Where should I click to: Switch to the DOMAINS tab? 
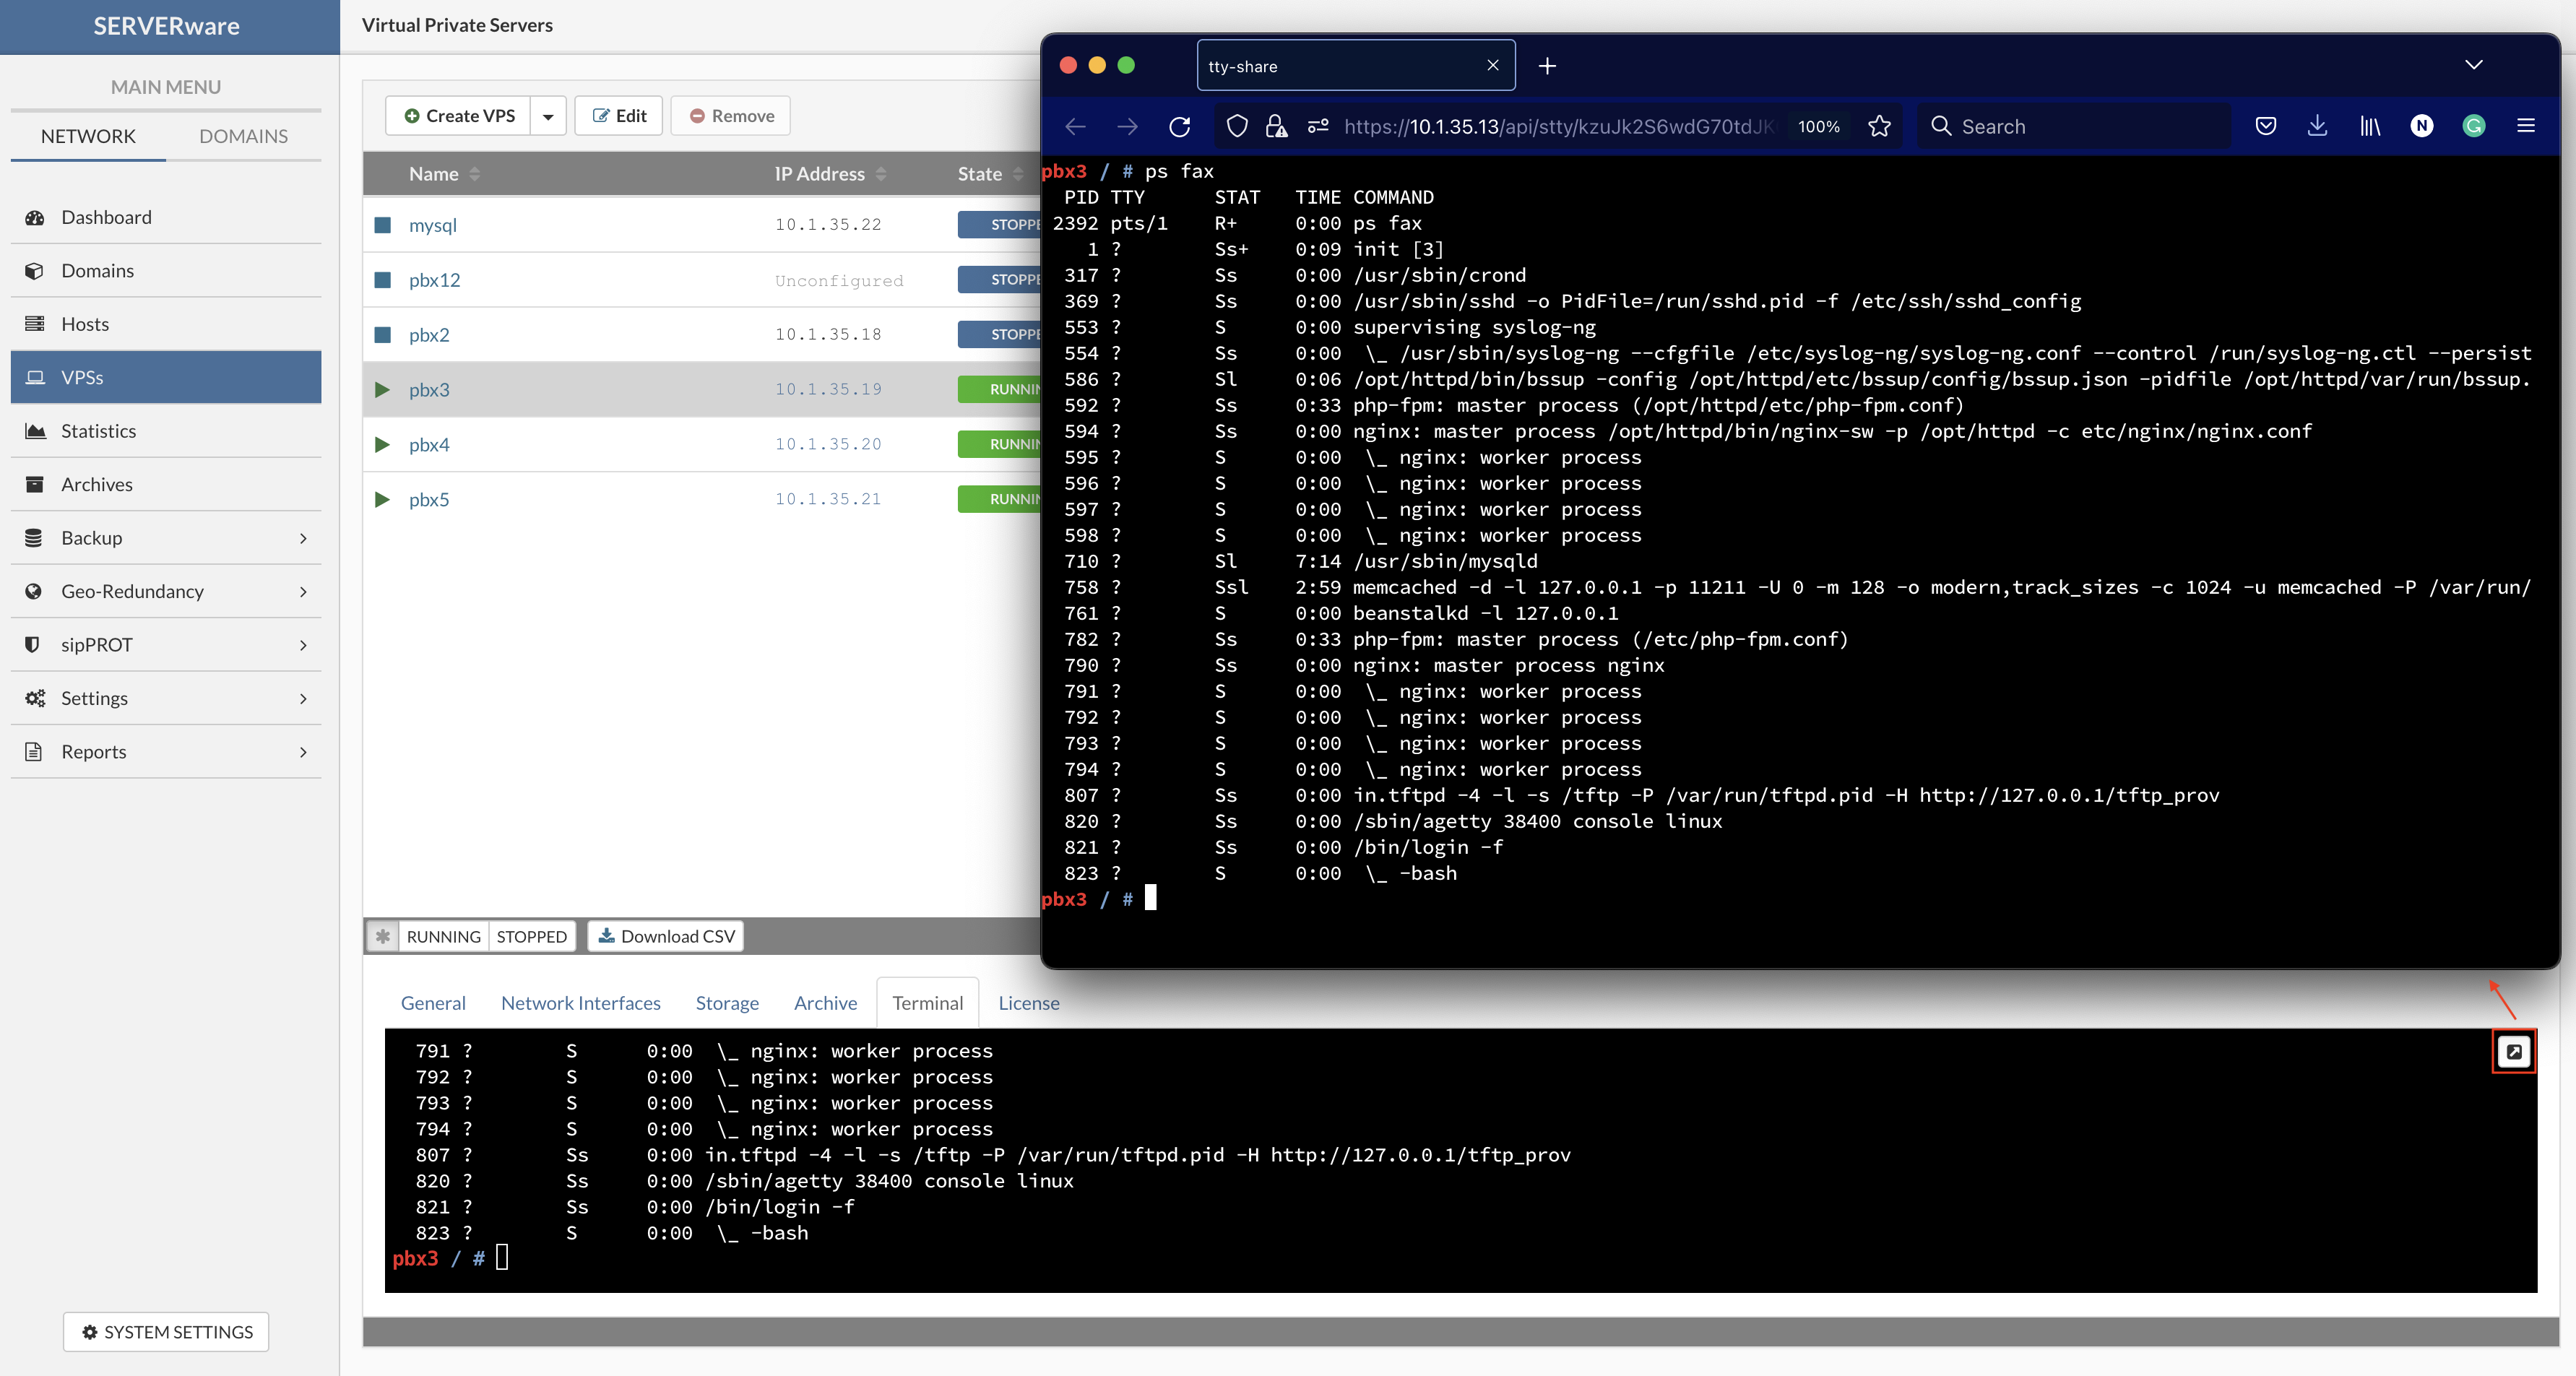(243, 136)
